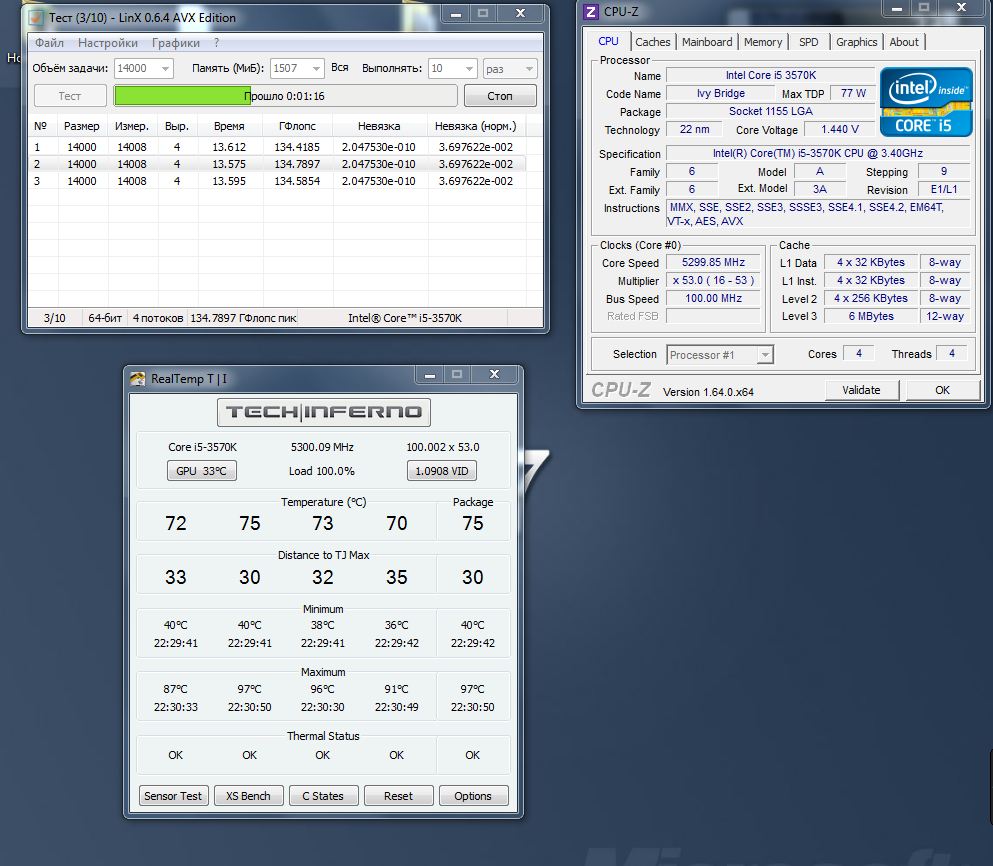Open the Настройки menu in LinX
This screenshot has height=866, width=993.
tap(108, 43)
